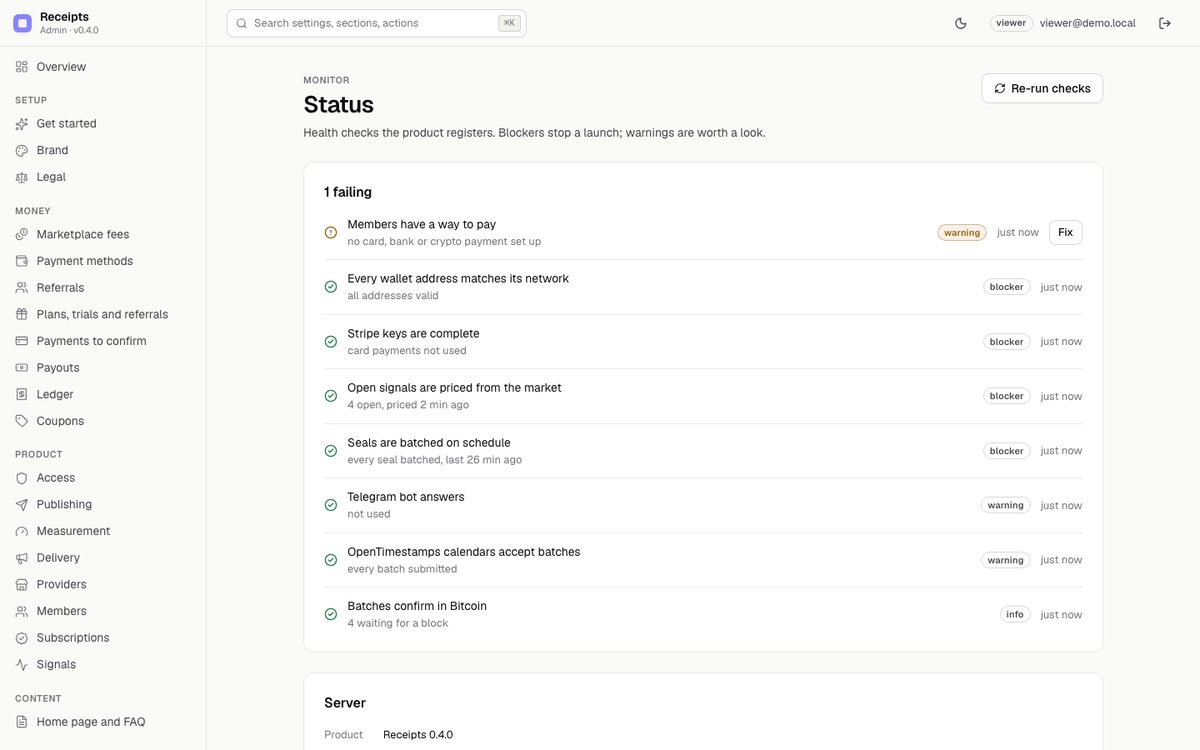Click the Plans, trials and referrals gift icon
Image resolution: width=1200 pixels, height=750 pixels.
[22, 314]
